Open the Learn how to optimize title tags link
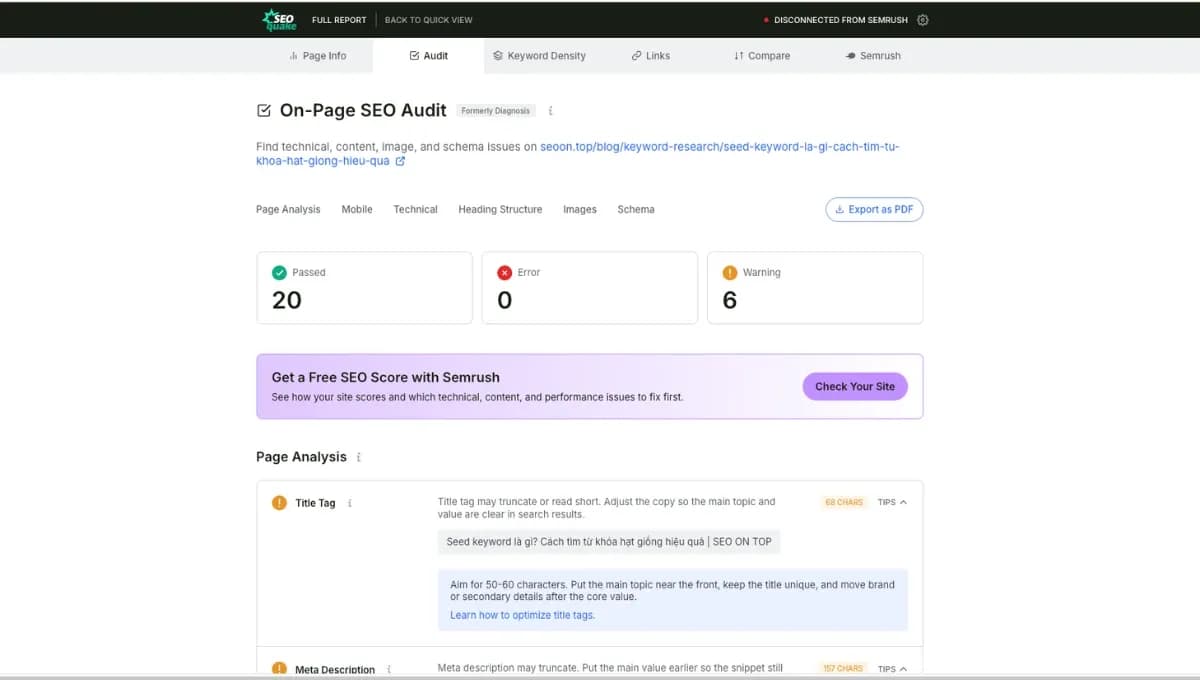The height and width of the screenshot is (680, 1200). (522, 615)
